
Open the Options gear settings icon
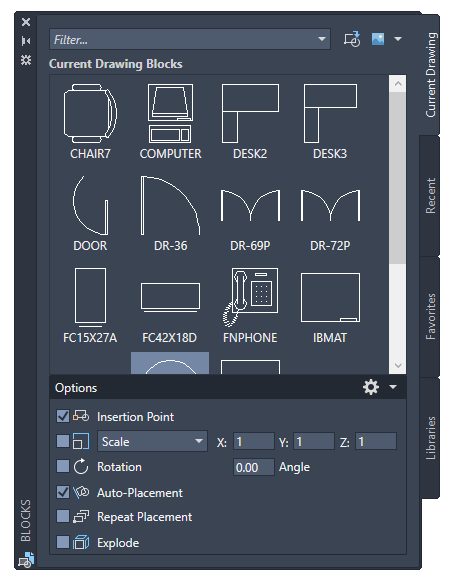371,387
